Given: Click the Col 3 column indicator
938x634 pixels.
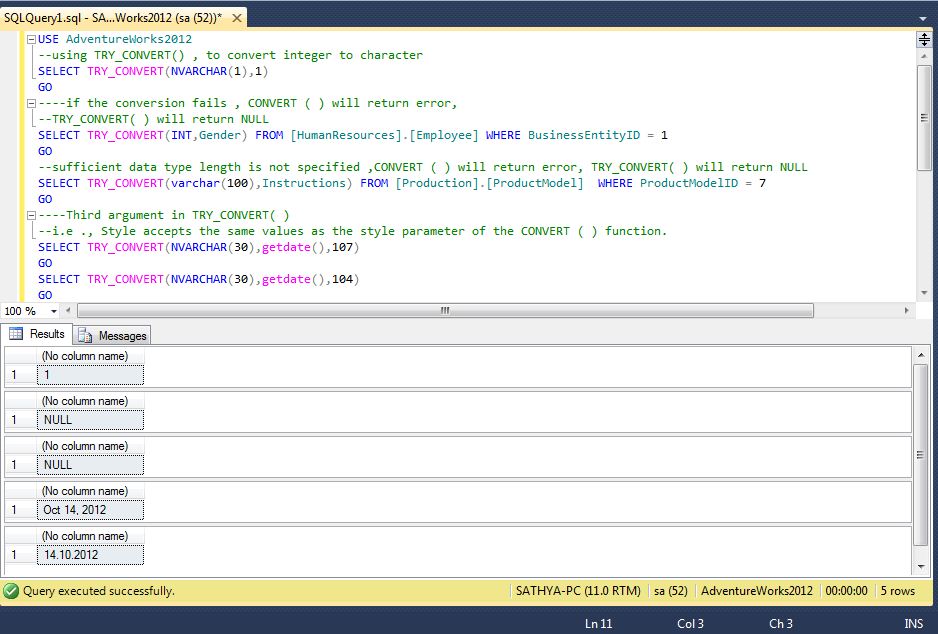Looking at the screenshot, I should click(x=690, y=623).
